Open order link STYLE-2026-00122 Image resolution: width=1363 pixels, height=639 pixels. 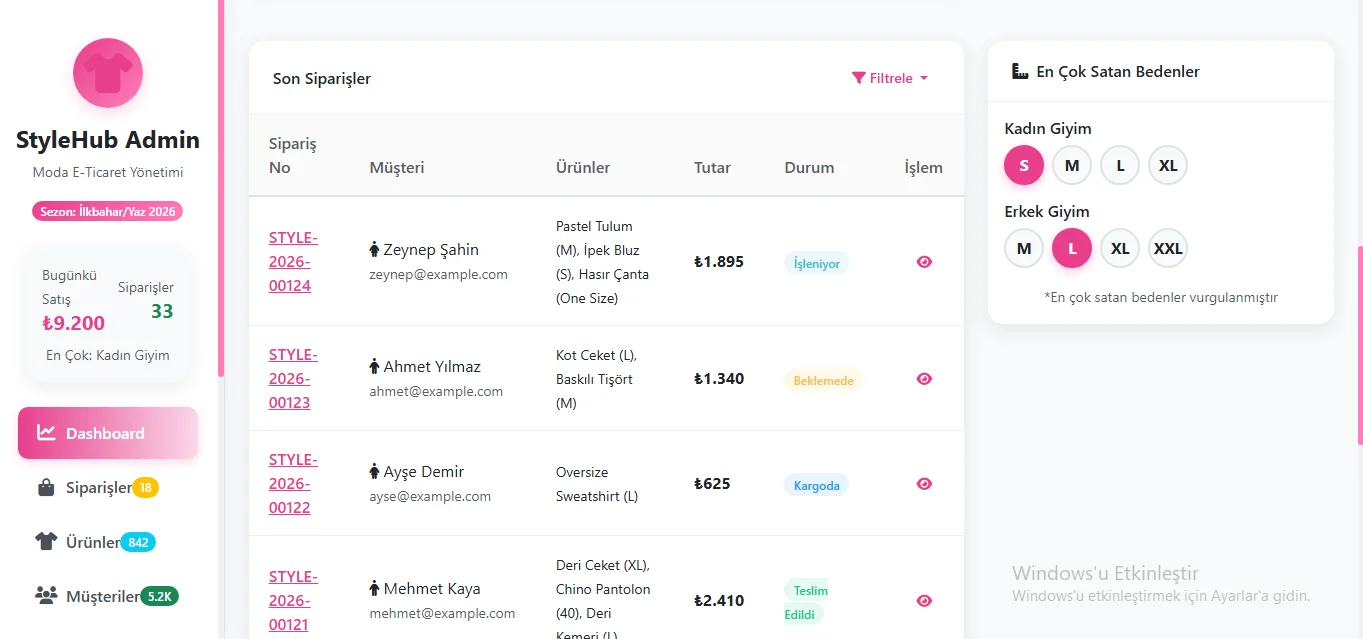pyautogui.click(x=292, y=484)
